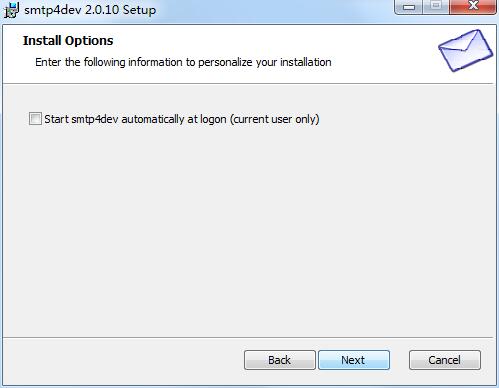Image resolution: width=499 pixels, height=388 pixels.
Task: Click the '(current user only)' portion of checkbox label
Action: click(274, 119)
